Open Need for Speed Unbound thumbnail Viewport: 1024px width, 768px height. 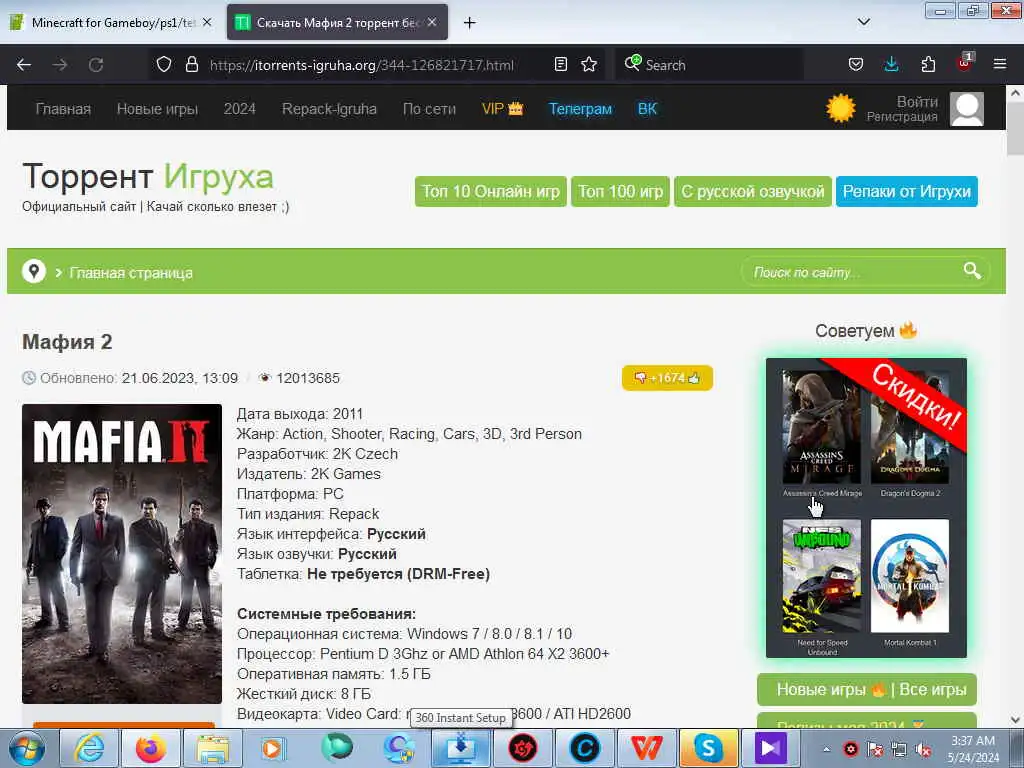pos(822,575)
